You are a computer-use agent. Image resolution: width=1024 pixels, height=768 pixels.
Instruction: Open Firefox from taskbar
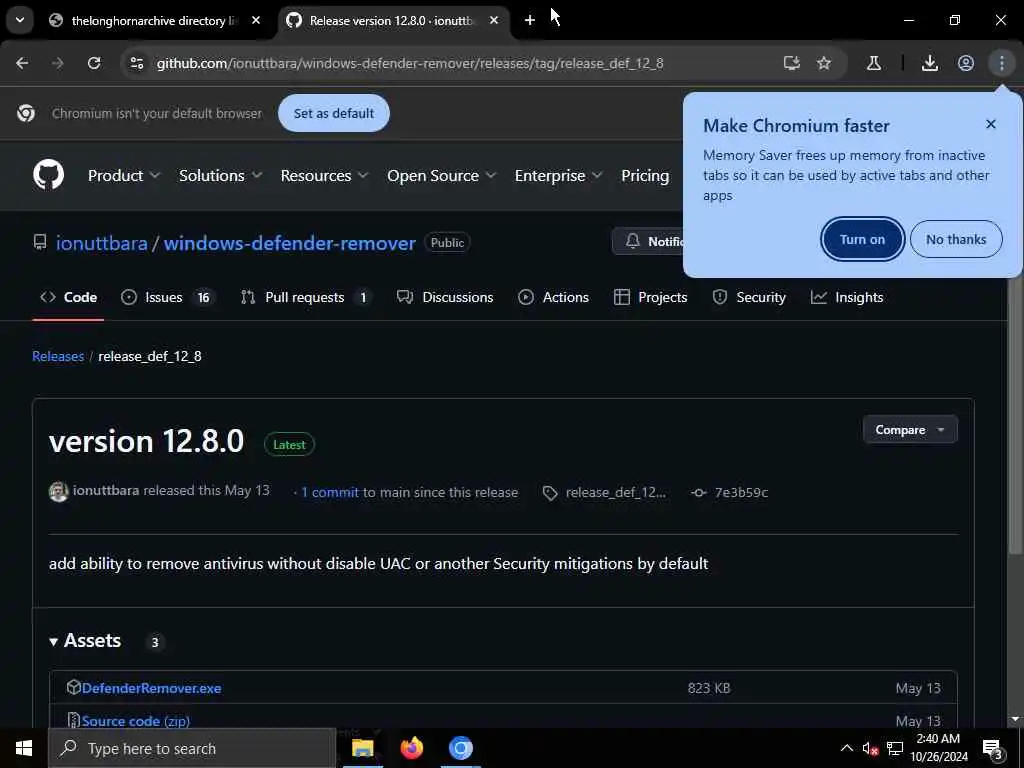point(411,748)
